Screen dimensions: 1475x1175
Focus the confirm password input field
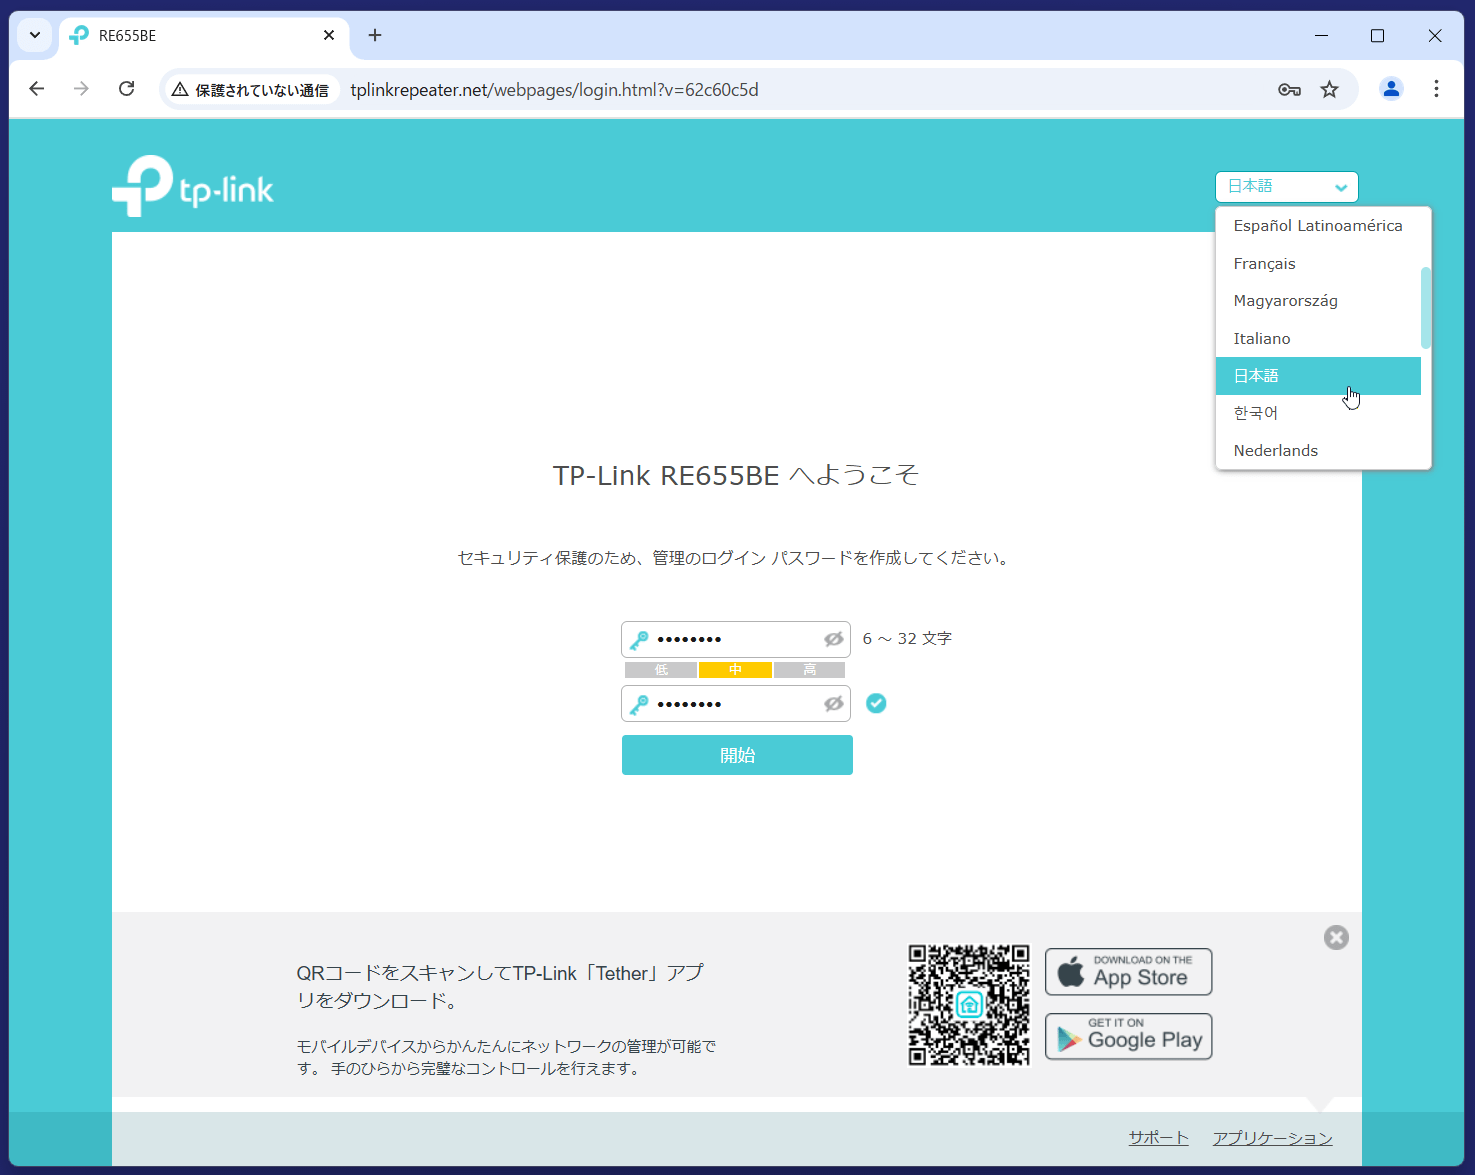pos(736,704)
